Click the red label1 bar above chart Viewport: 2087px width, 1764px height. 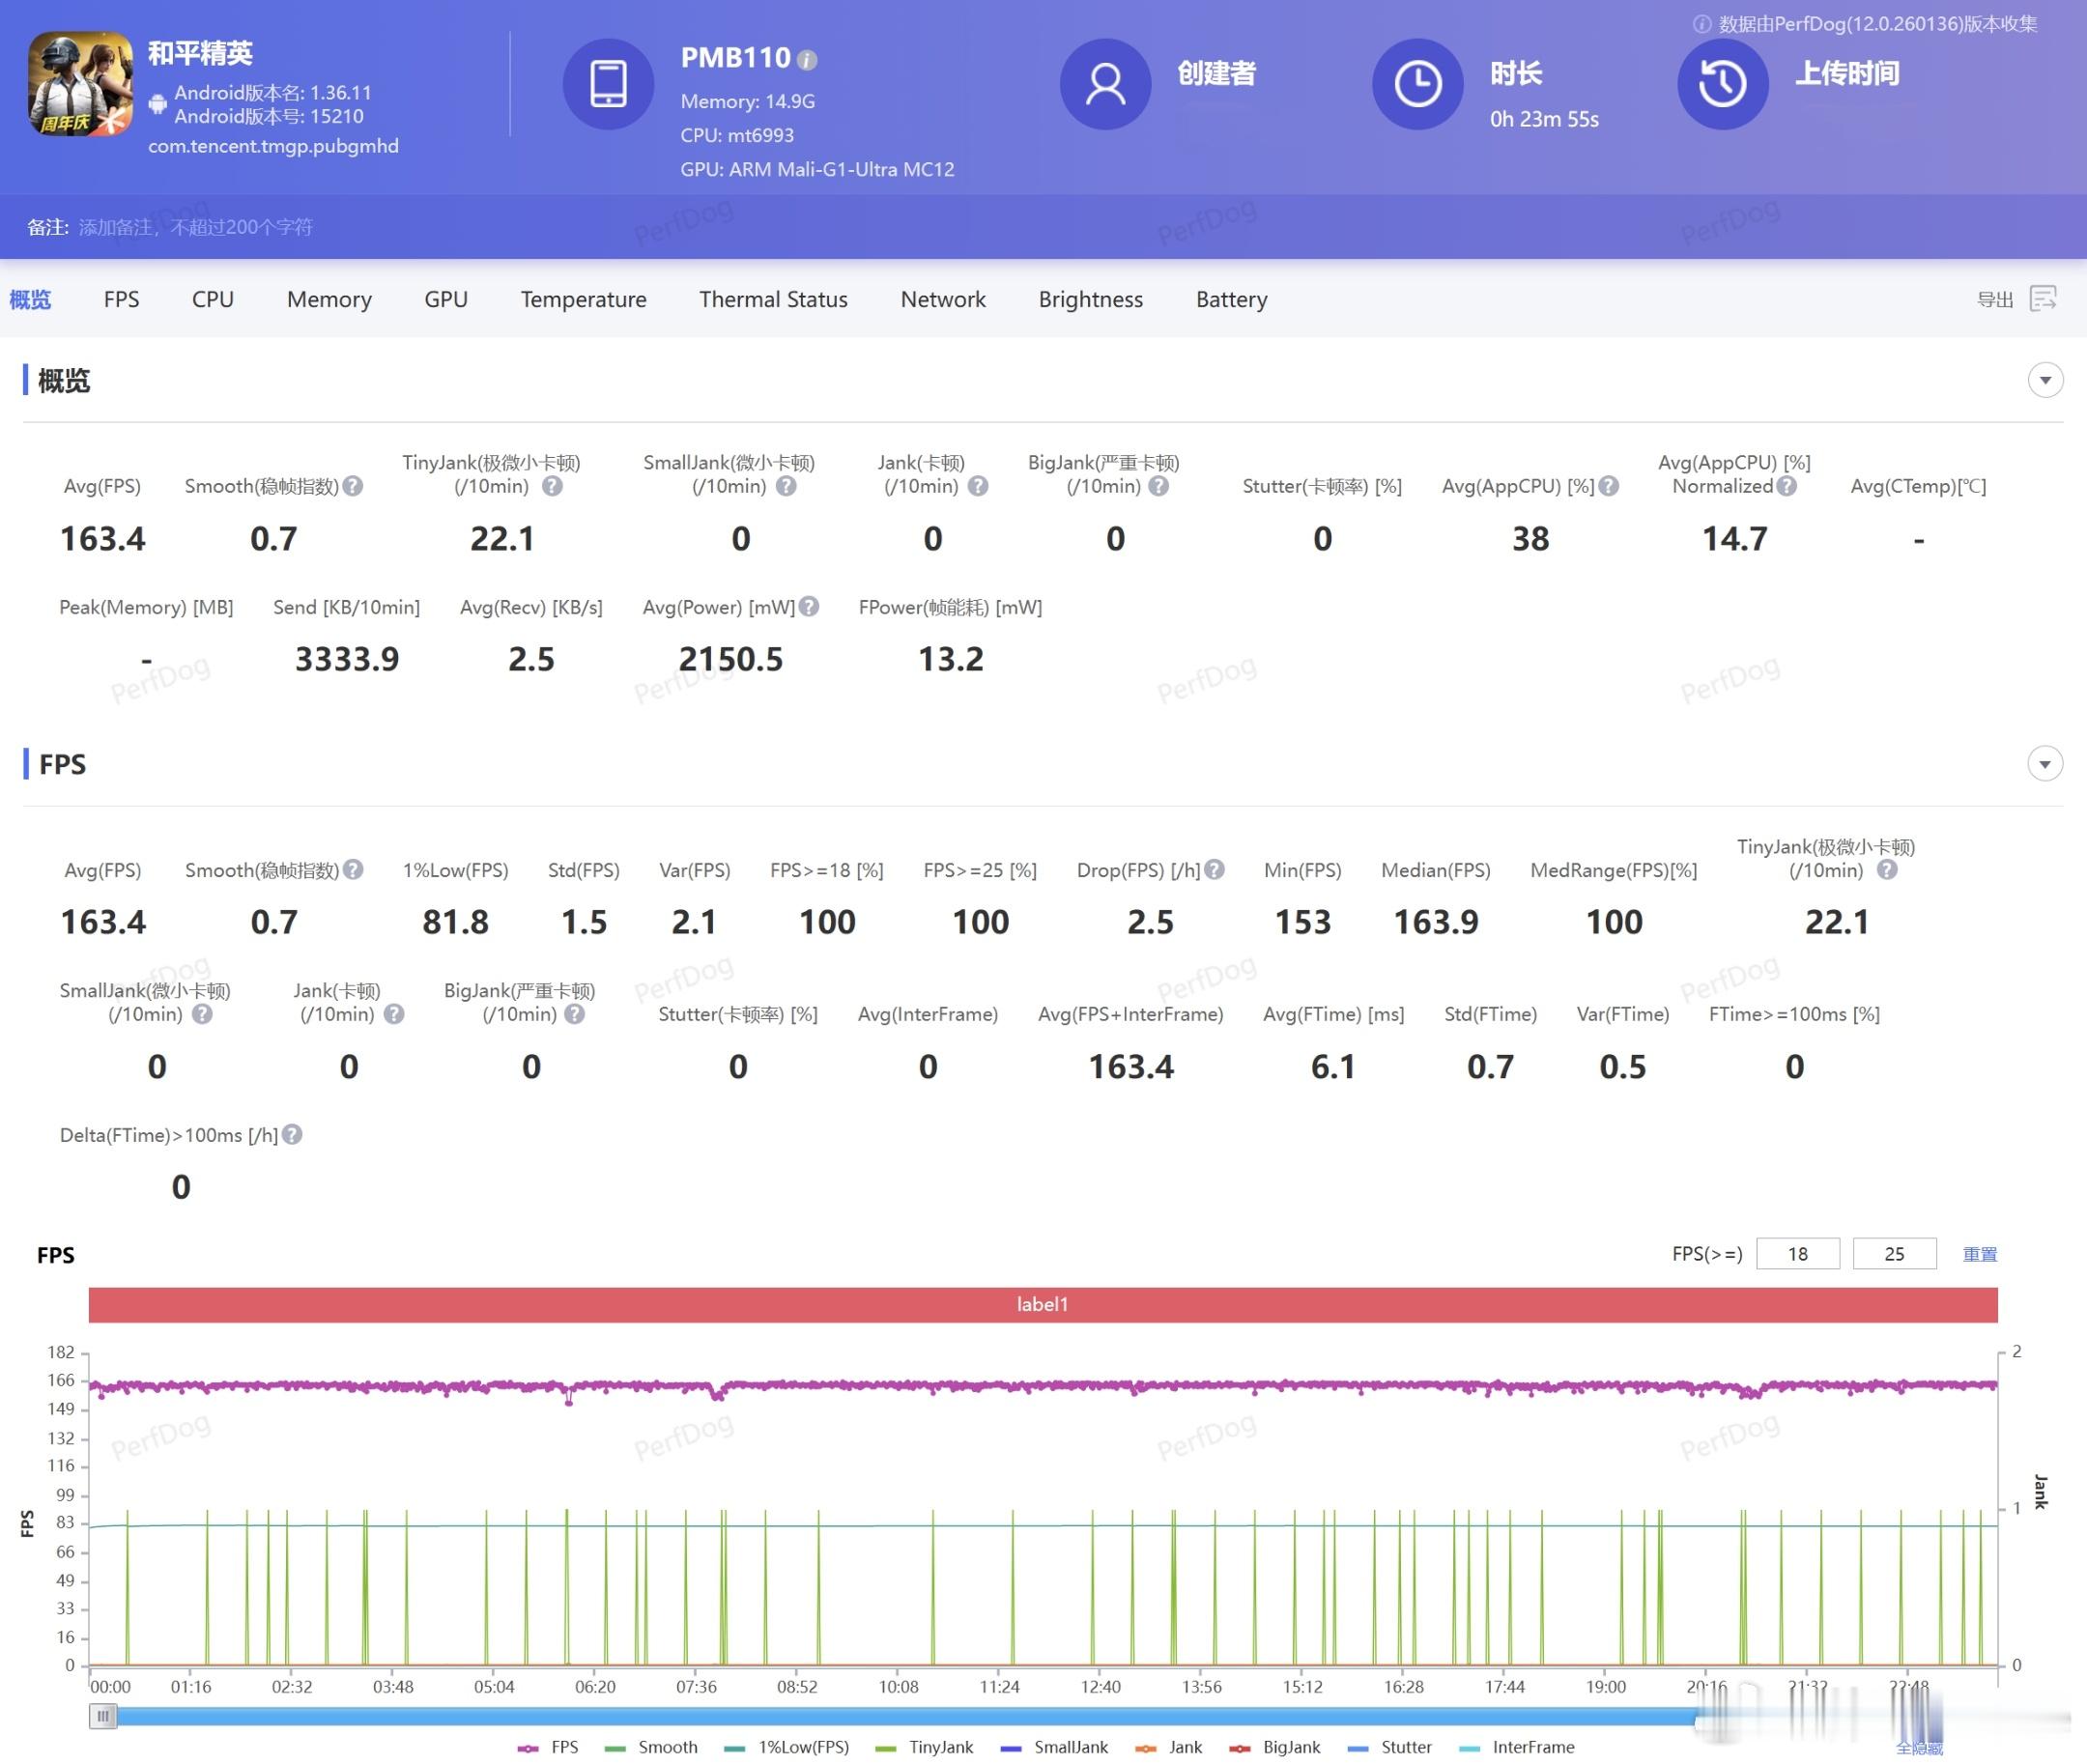(1042, 1304)
